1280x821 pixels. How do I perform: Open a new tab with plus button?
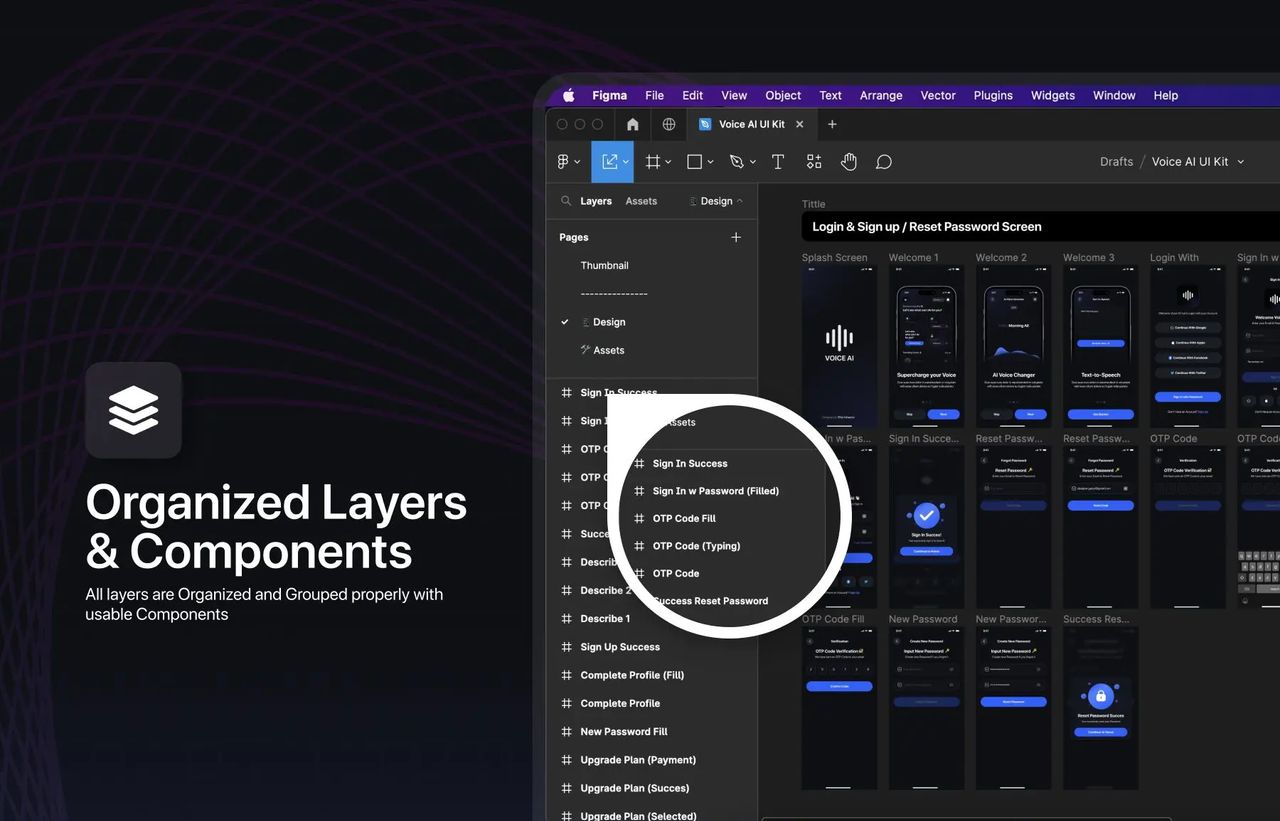(x=832, y=125)
